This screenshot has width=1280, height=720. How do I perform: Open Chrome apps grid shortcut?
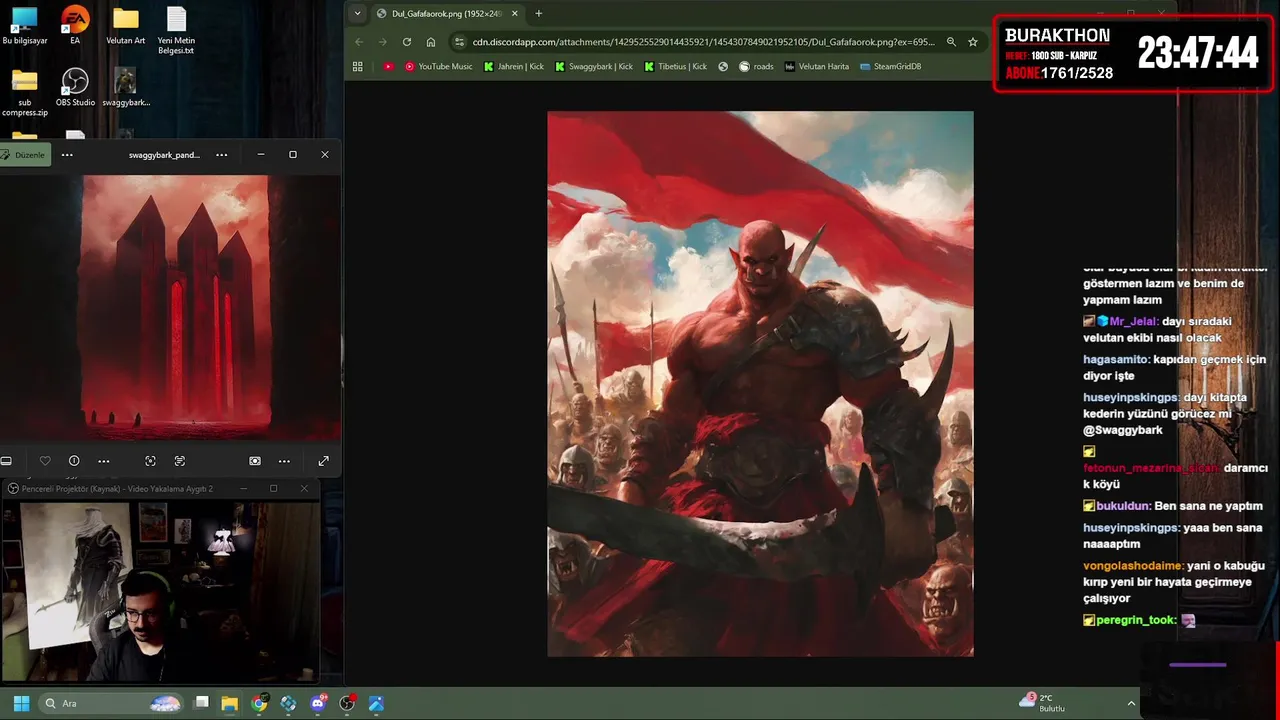pyautogui.click(x=358, y=67)
